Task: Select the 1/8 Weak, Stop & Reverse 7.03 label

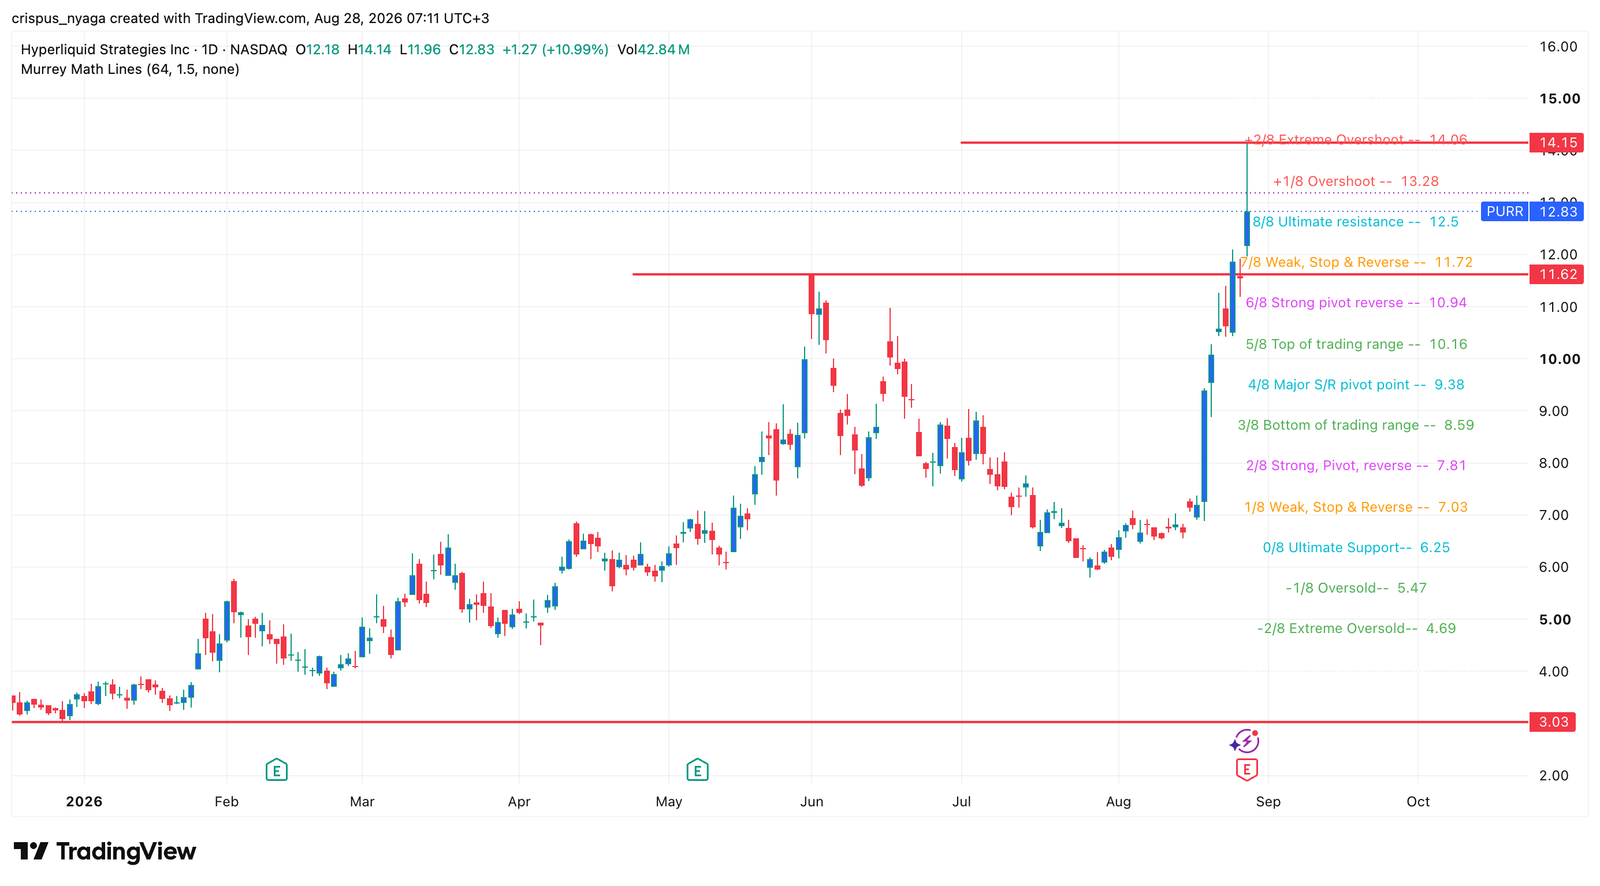Action: tap(1356, 507)
